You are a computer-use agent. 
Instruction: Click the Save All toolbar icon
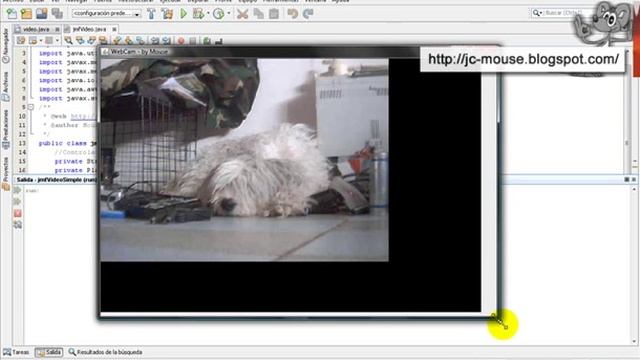point(57,13)
